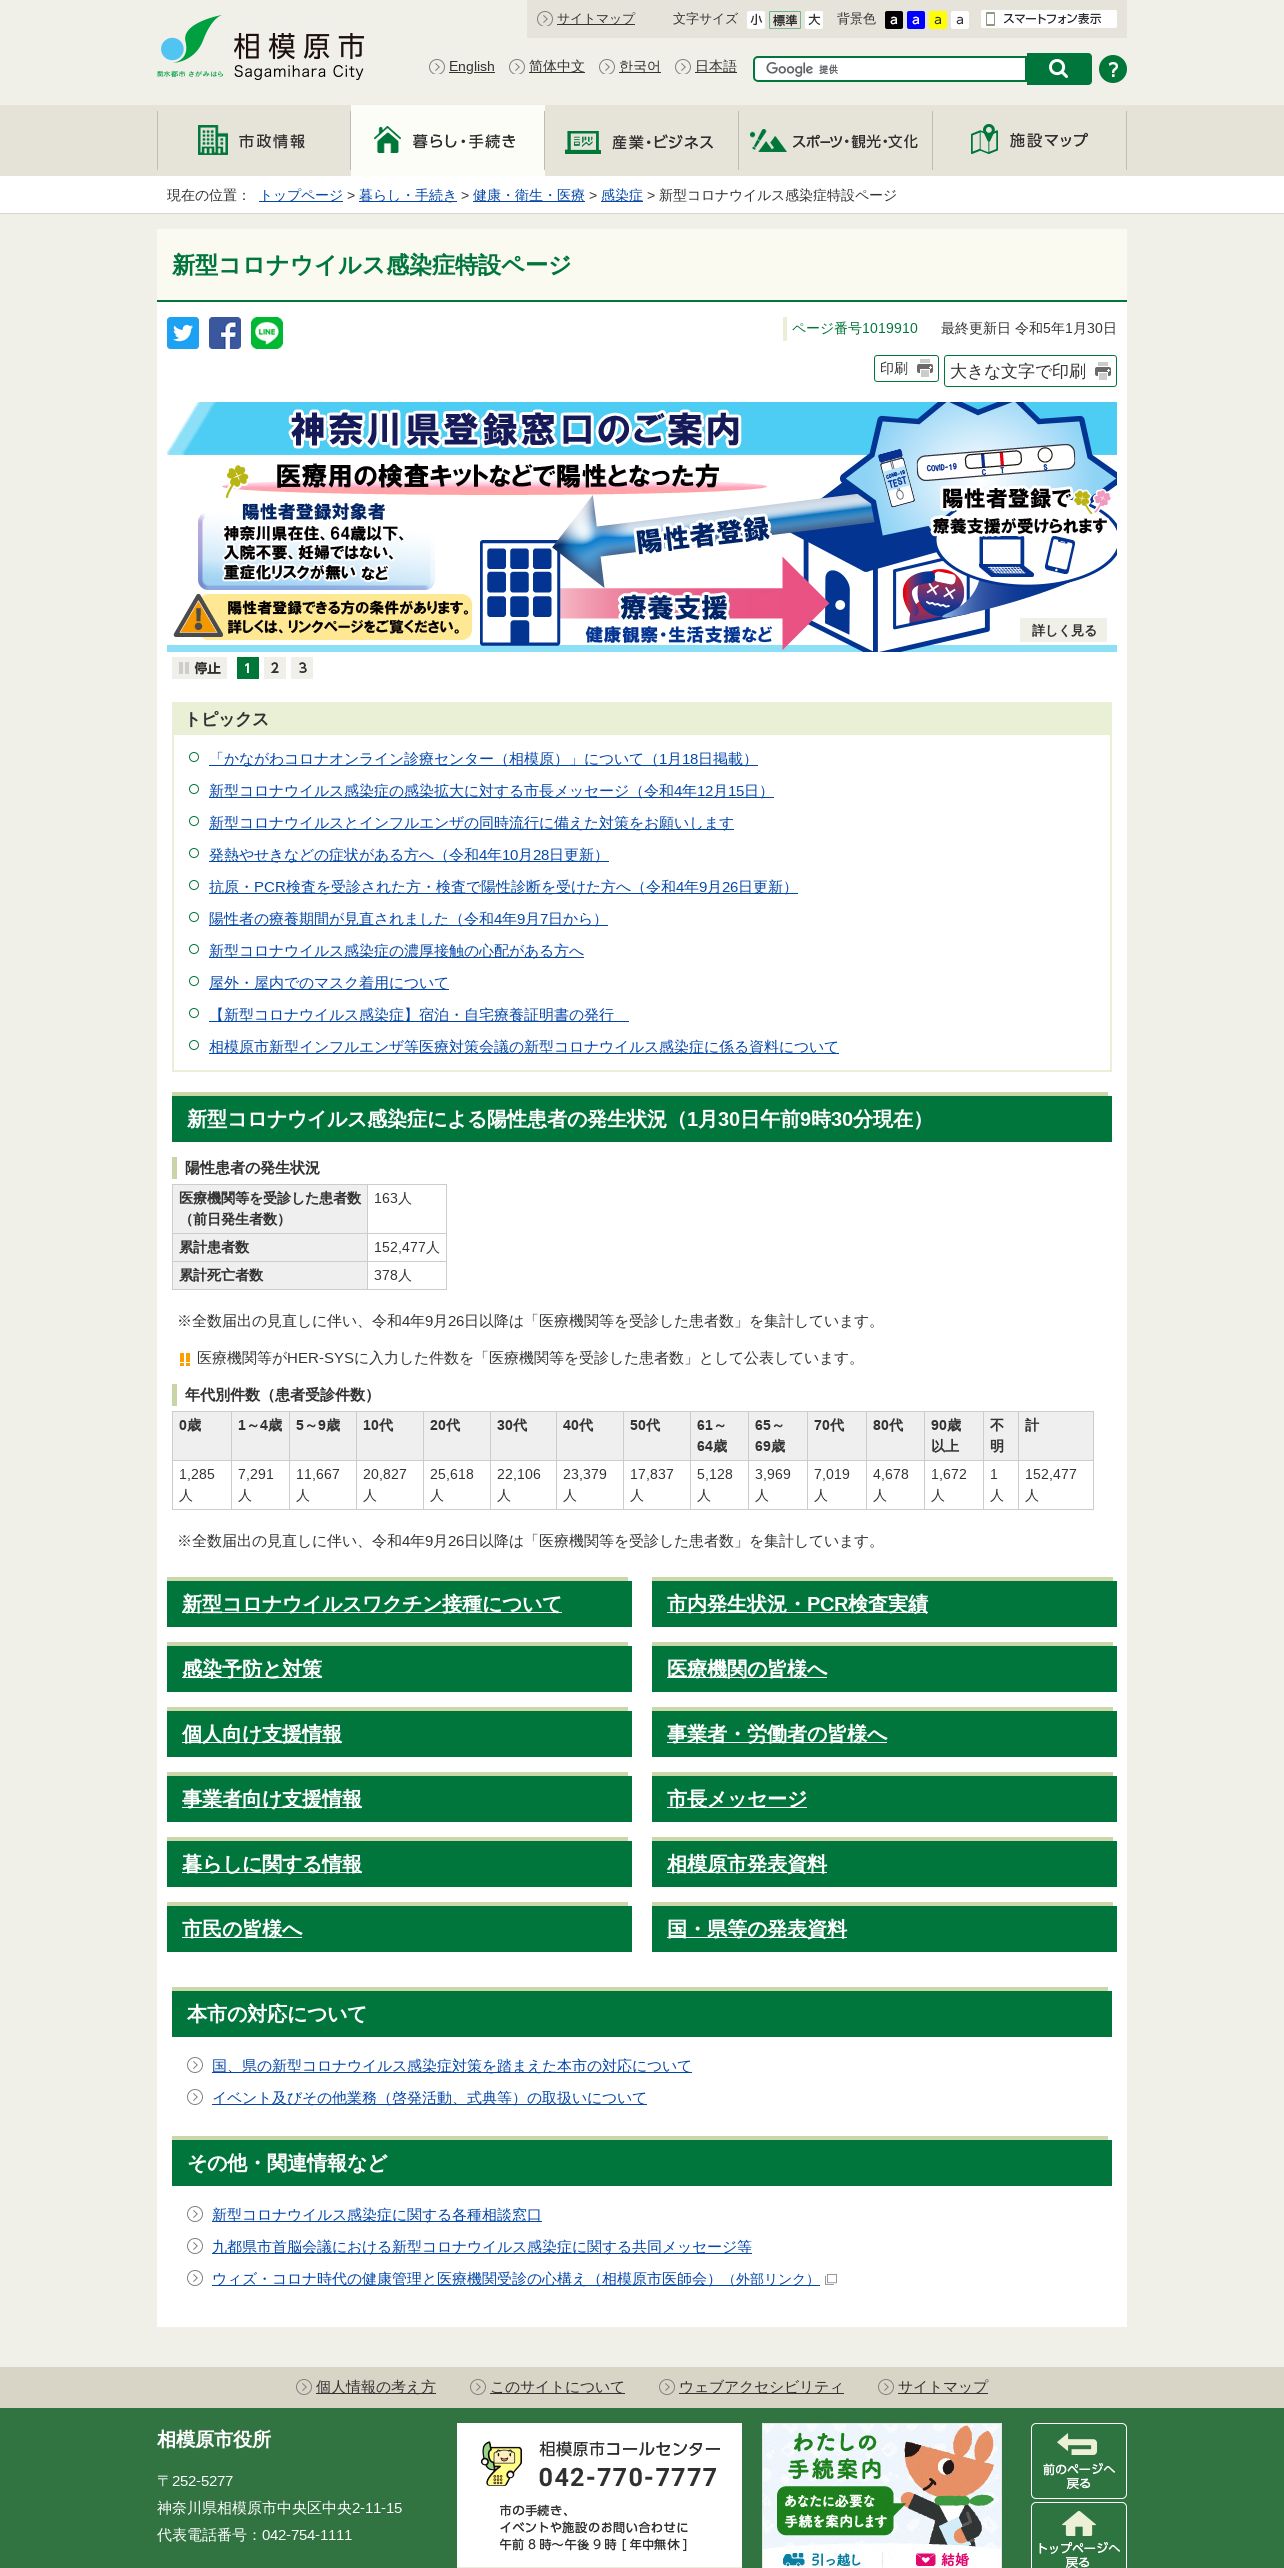This screenshot has width=1284, height=2568.
Task: Open 医療機関の皆様へ button
Action: [x=884, y=1668]
